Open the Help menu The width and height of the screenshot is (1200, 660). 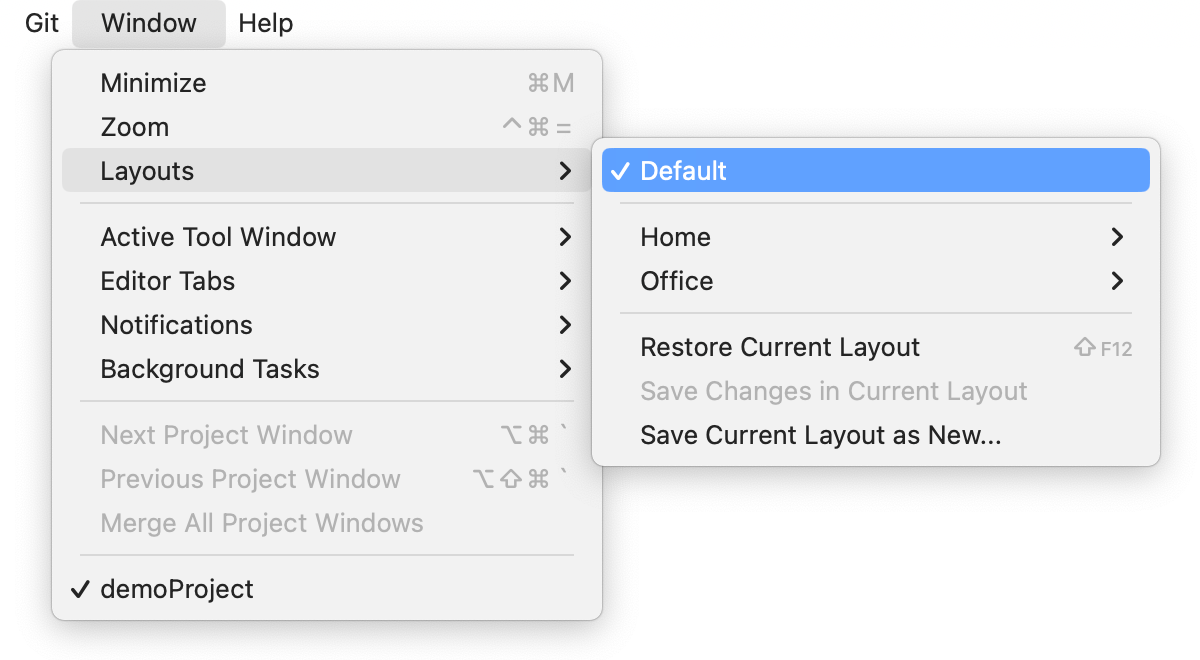click(x=265, y=23)
